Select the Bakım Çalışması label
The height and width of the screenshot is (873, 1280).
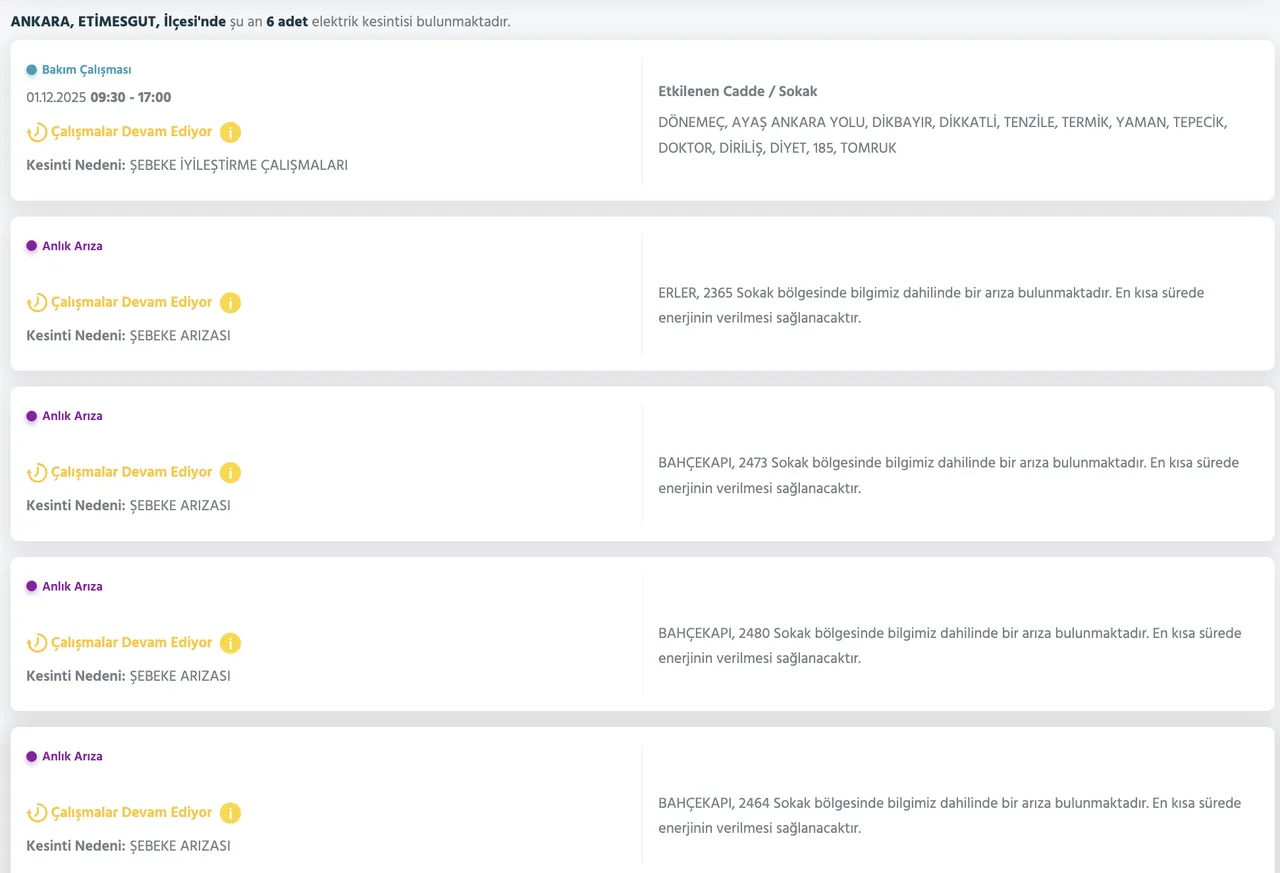[86, 70]
